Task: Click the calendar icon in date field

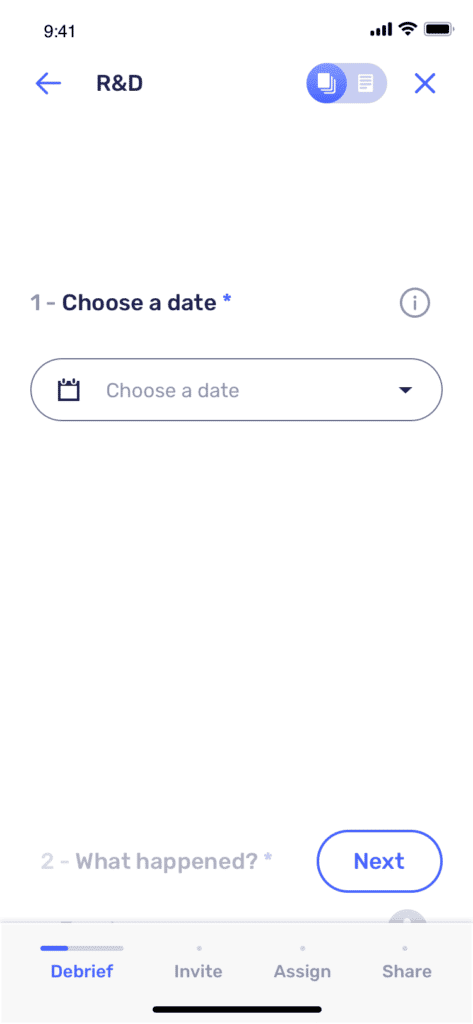Action: [x=69, y=391]
